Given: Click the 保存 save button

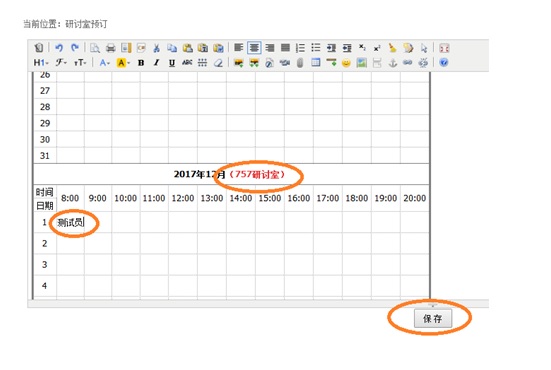Looking at the screenshot, I should coord(433,319).
